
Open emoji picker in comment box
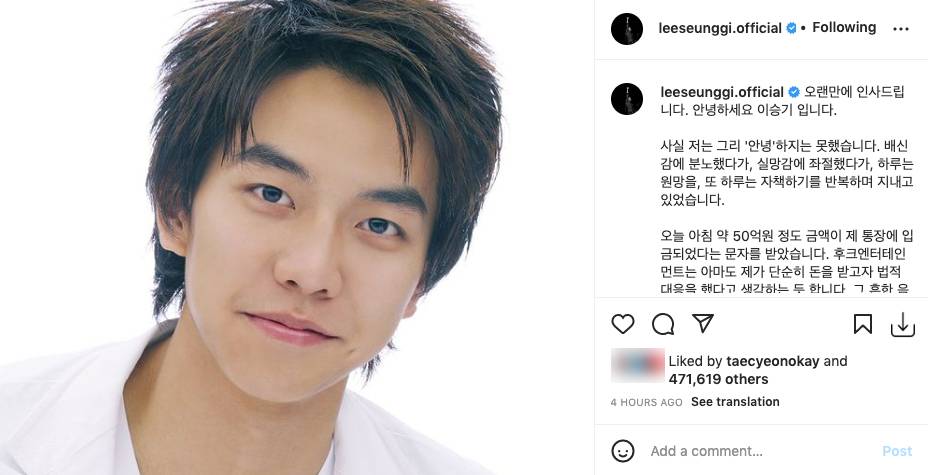(x=623, y=451)
